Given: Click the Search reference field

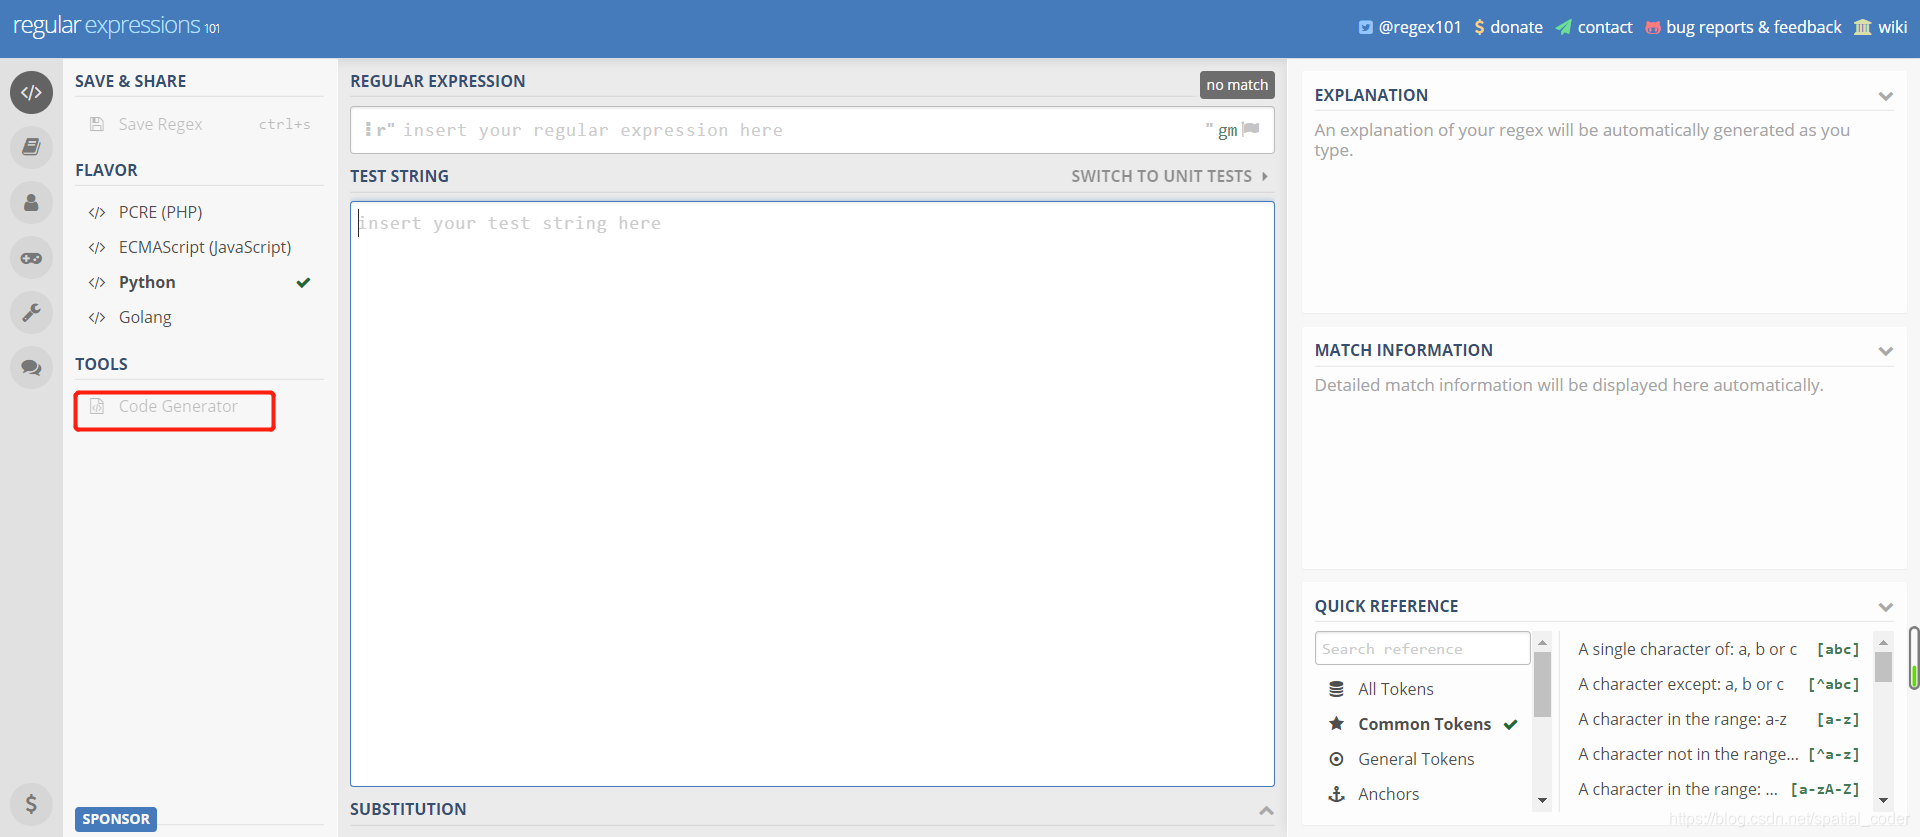Looking at the screenshot, I should coord(1422,648).
